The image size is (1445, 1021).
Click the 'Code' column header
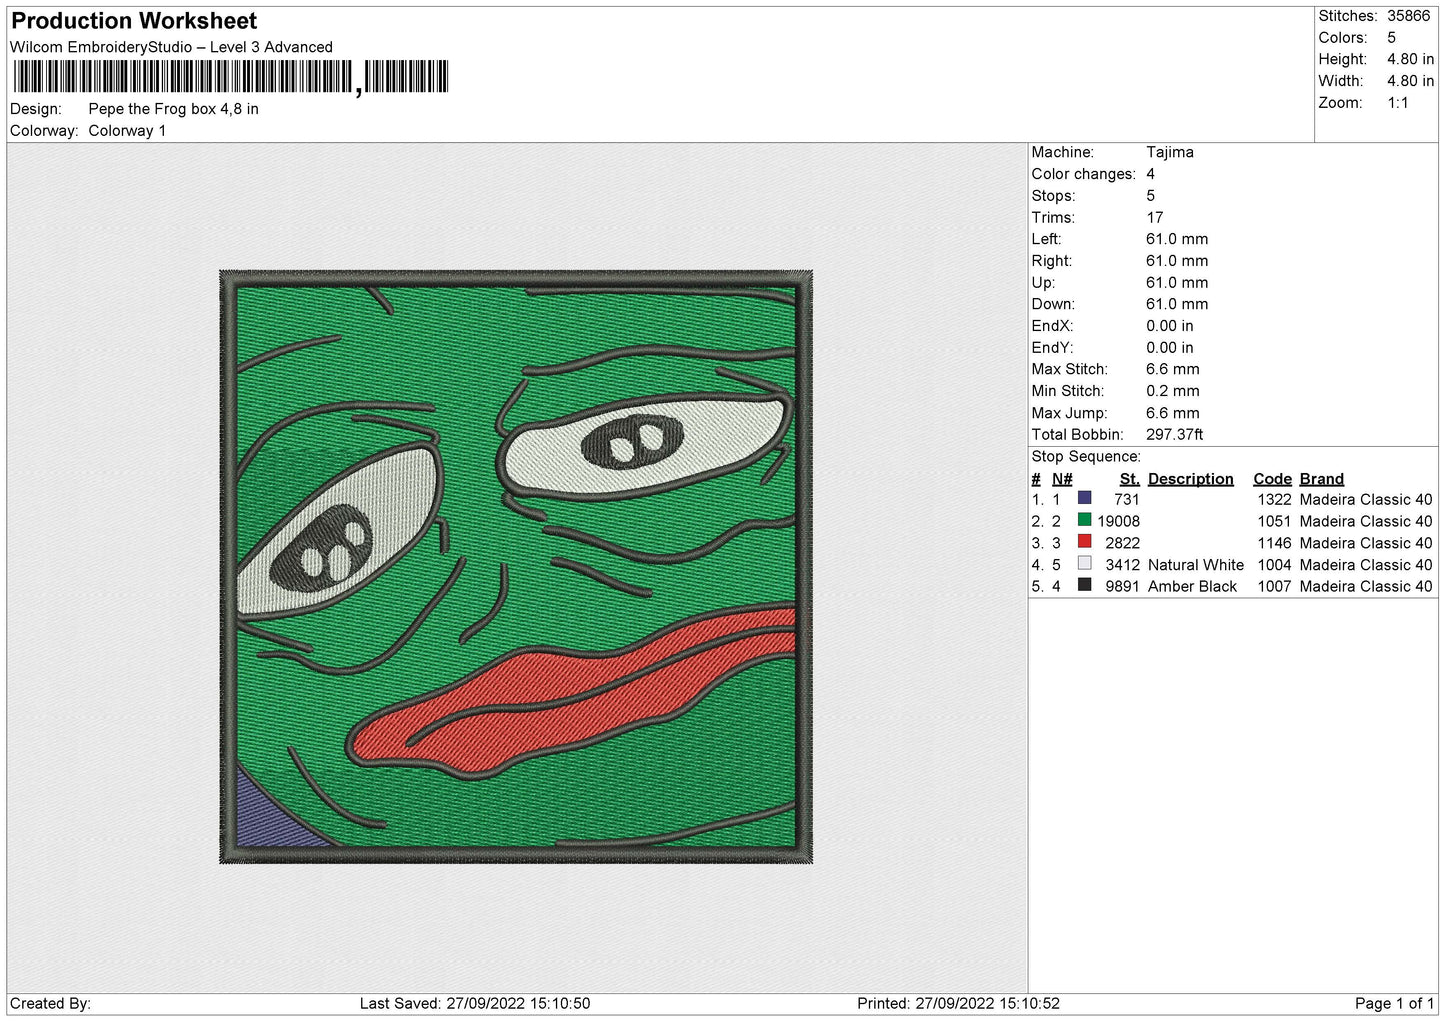pyautogui.click(x=1272, y=479)
